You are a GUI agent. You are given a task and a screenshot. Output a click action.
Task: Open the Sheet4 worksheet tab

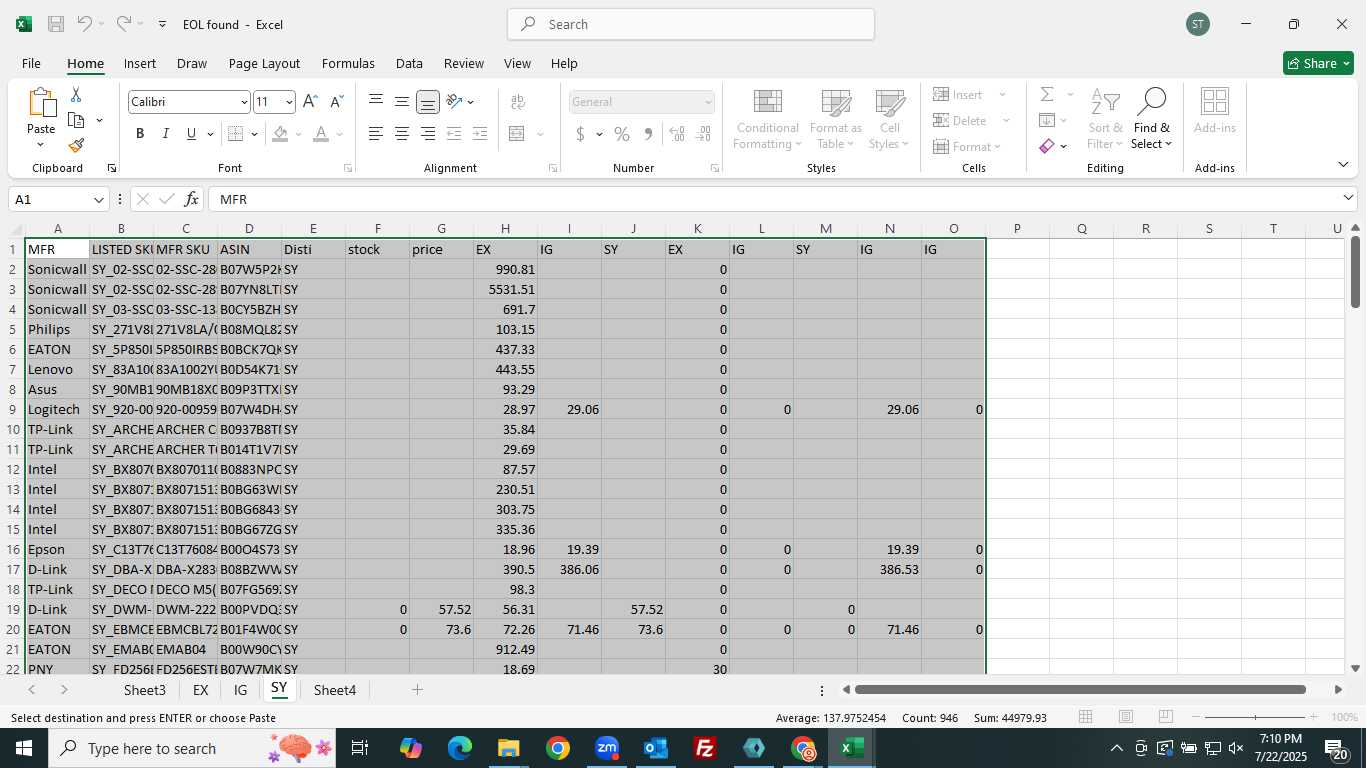point(335,690)
